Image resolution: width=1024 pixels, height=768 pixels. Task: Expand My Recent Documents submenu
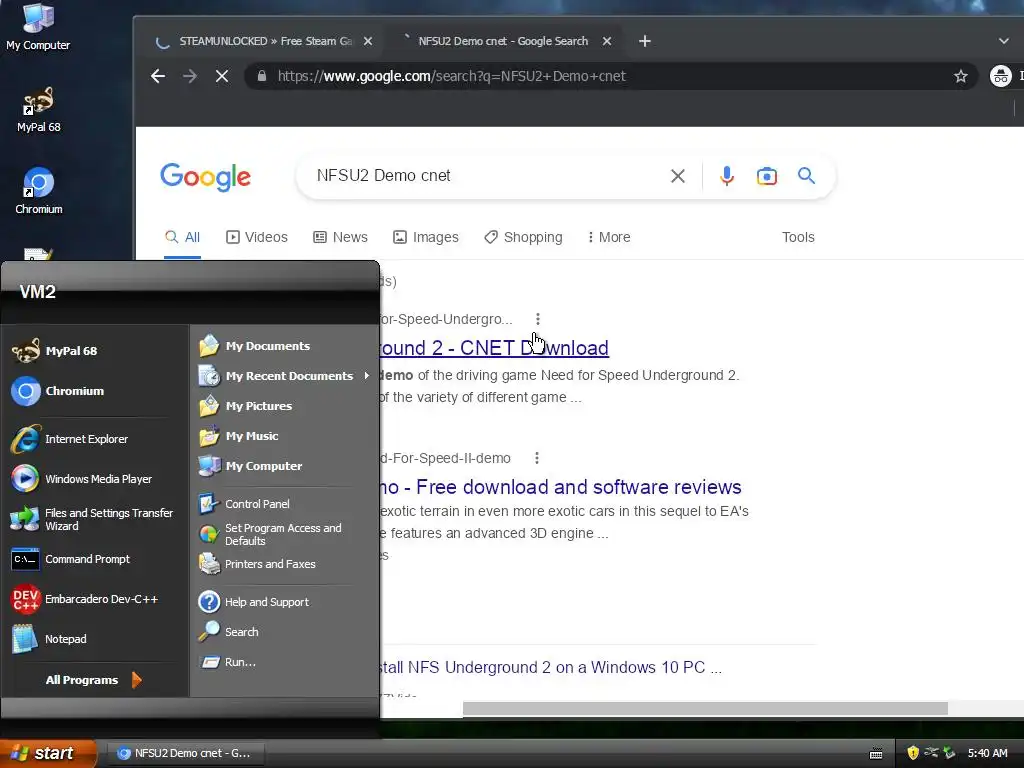click(284, 376)
